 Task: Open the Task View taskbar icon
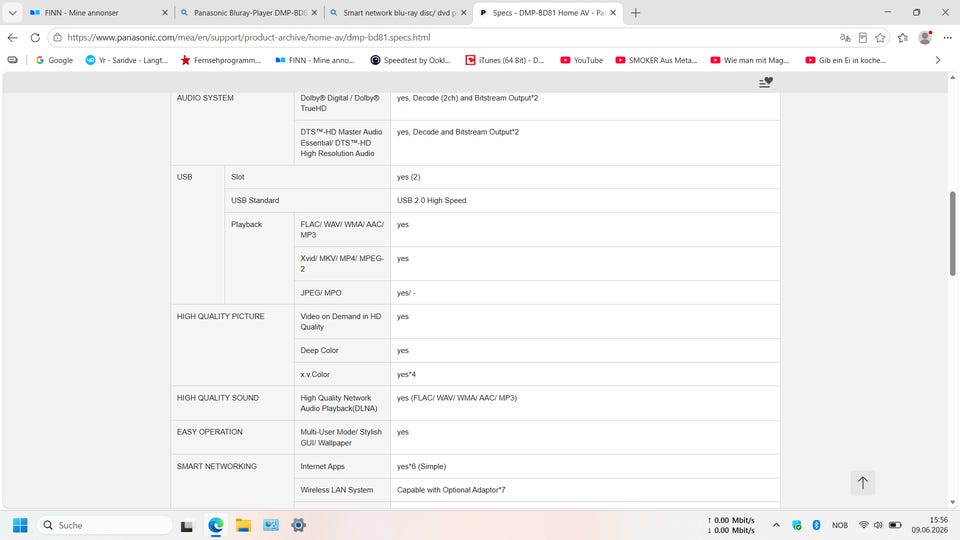click(x=187, y=525)
